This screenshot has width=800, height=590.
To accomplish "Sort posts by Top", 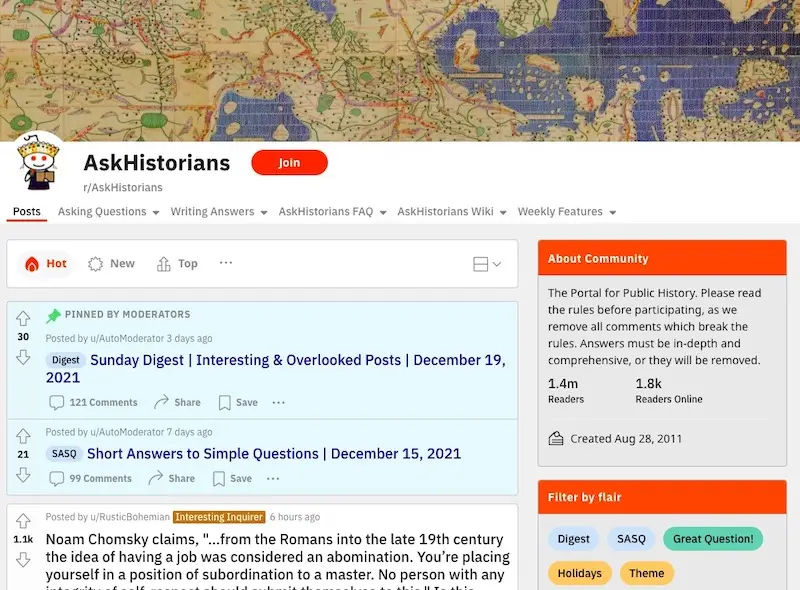I will coord(177,263).
